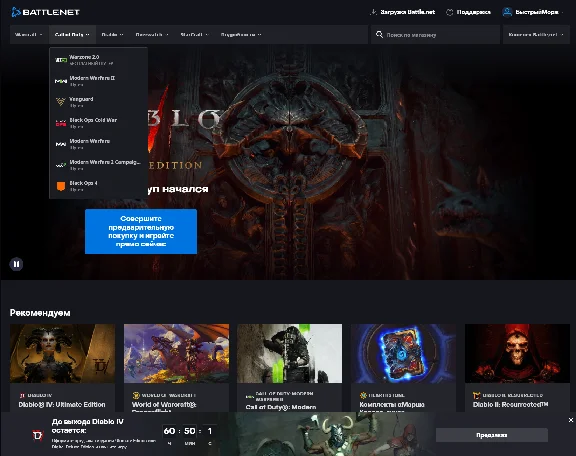Viewport: 576px width, 456px height.
Task: Open the Diablo II: Resurrected title link
Action: pos(511,405)
